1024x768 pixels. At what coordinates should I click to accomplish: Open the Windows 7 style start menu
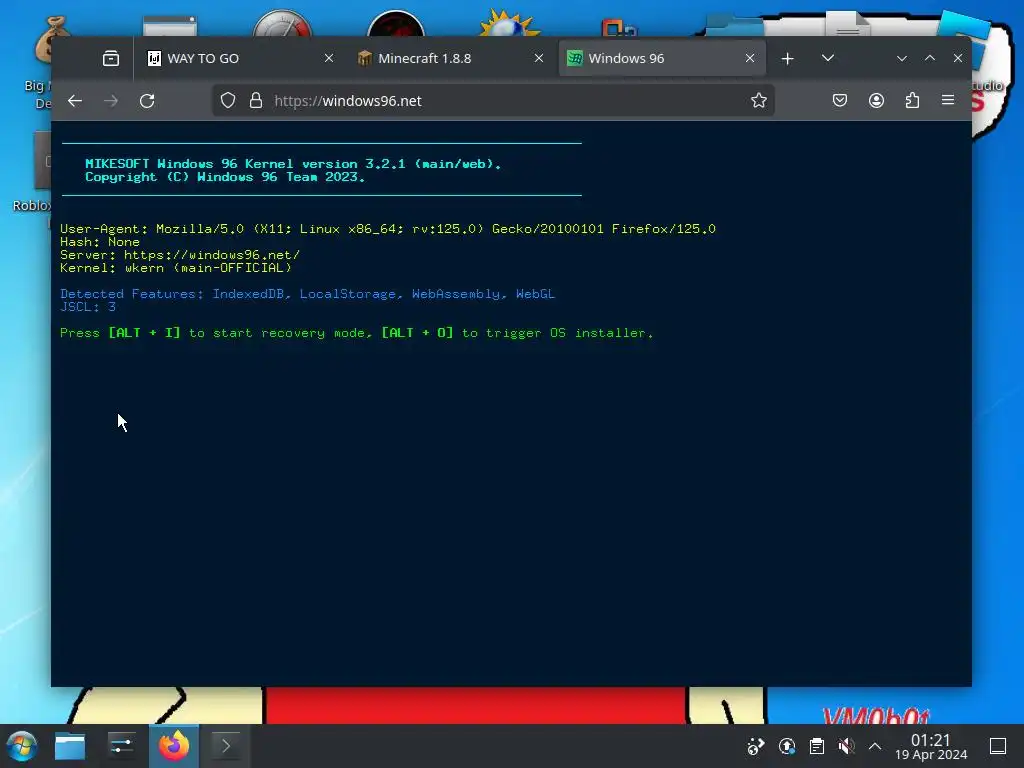(x=22, y=746)
